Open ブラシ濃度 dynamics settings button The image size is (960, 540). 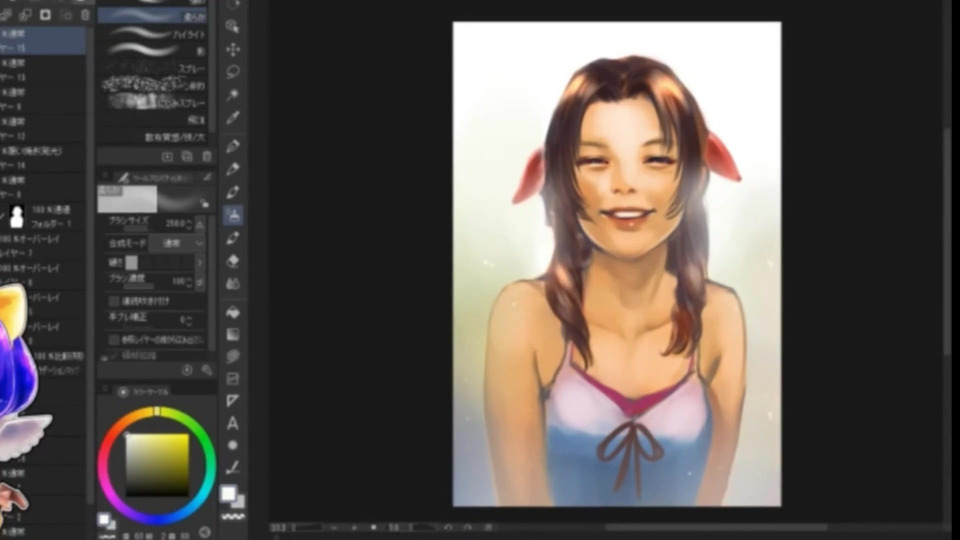tap(200, 282)
